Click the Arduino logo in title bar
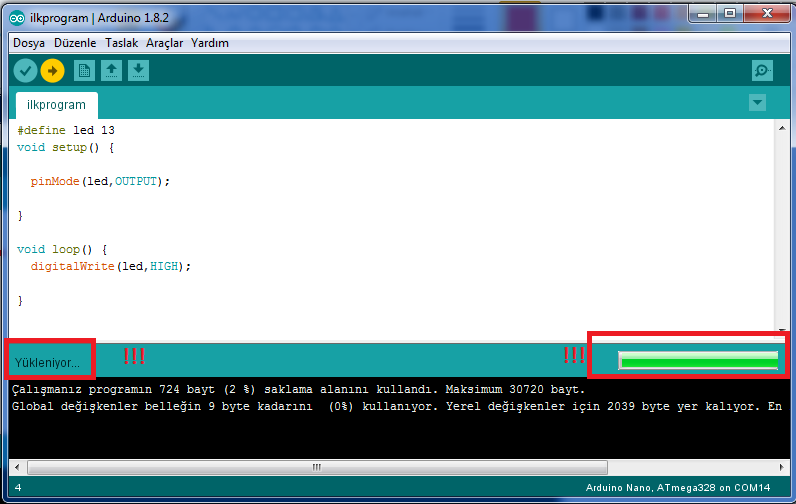Screen dimensions: 796x504 click(17, 18)
